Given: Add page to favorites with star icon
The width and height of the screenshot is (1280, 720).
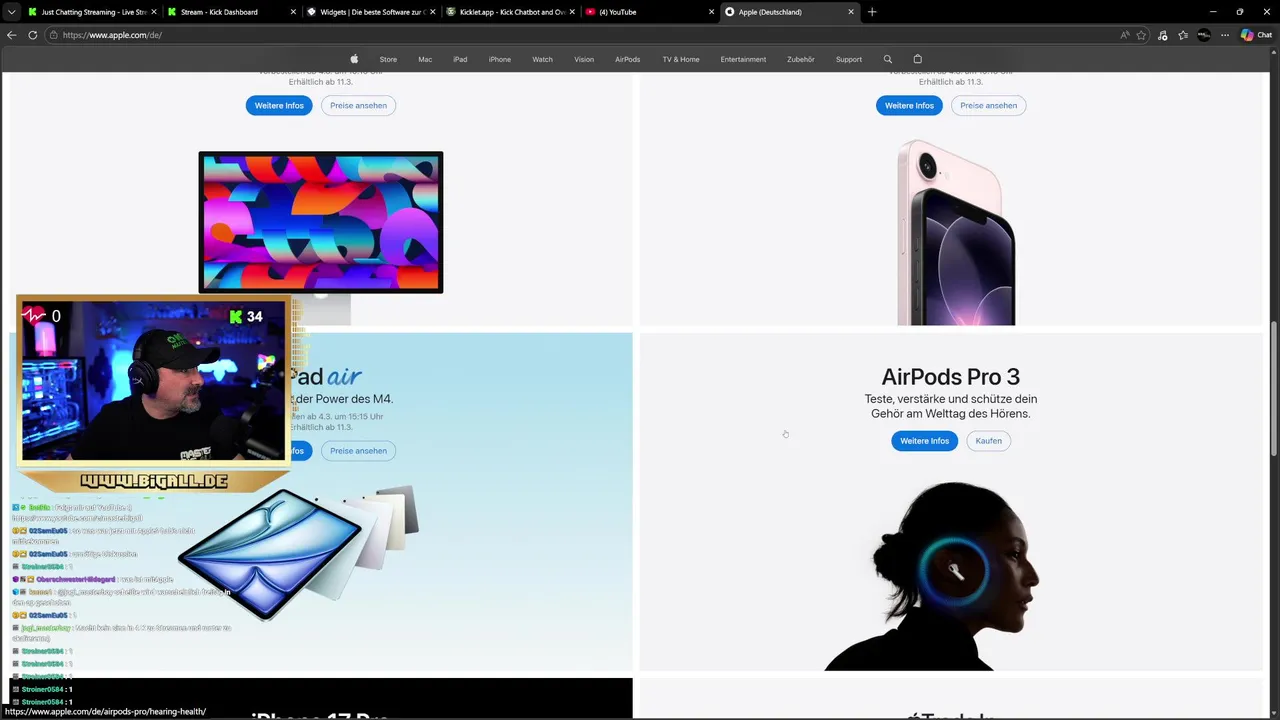Looking at the screenshot, I should click(x=1141, y=35).
